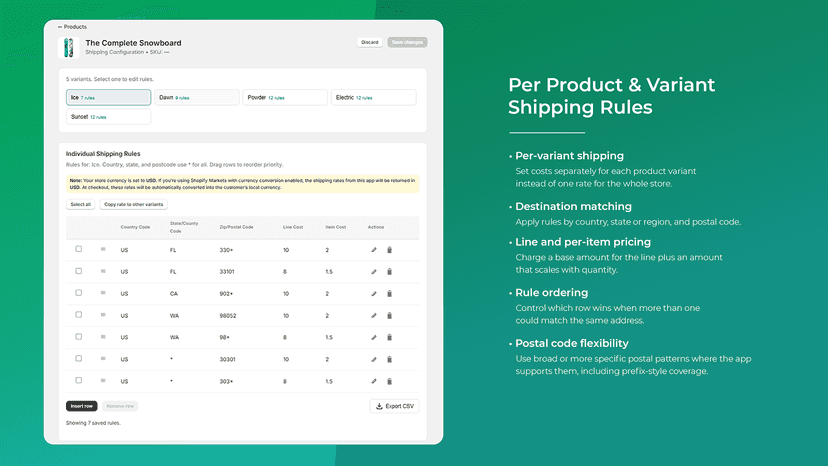Click the Individual Shipping Rules heading
828x466 pixels.
pos(103,154)
